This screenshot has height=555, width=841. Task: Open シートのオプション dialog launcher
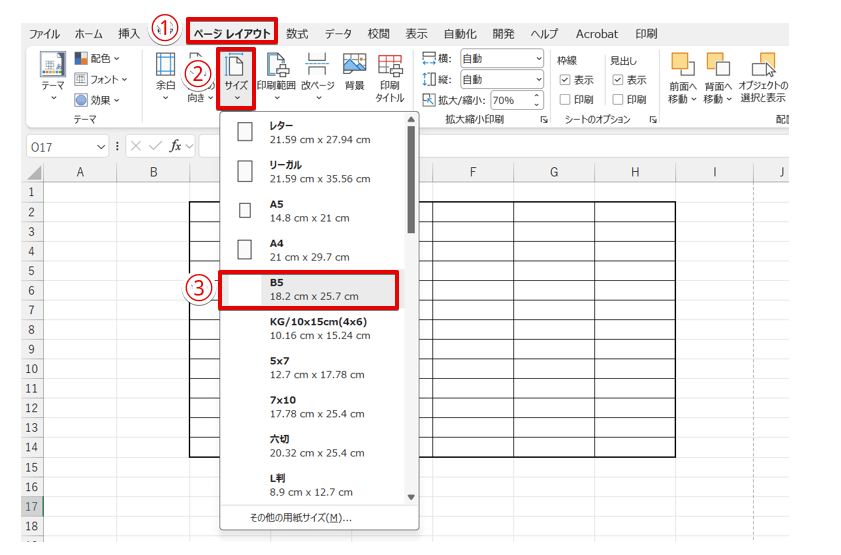click(653, 120)
